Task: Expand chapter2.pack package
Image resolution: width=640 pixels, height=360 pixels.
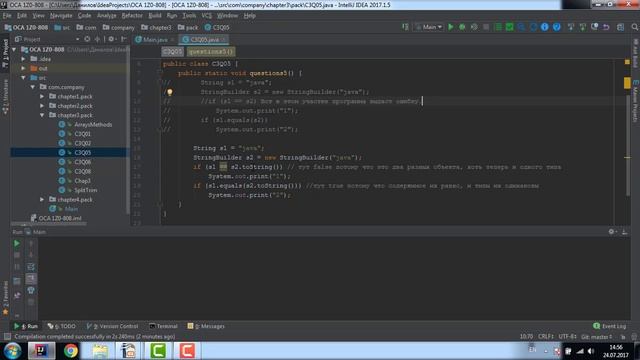Action: point(42,106)
